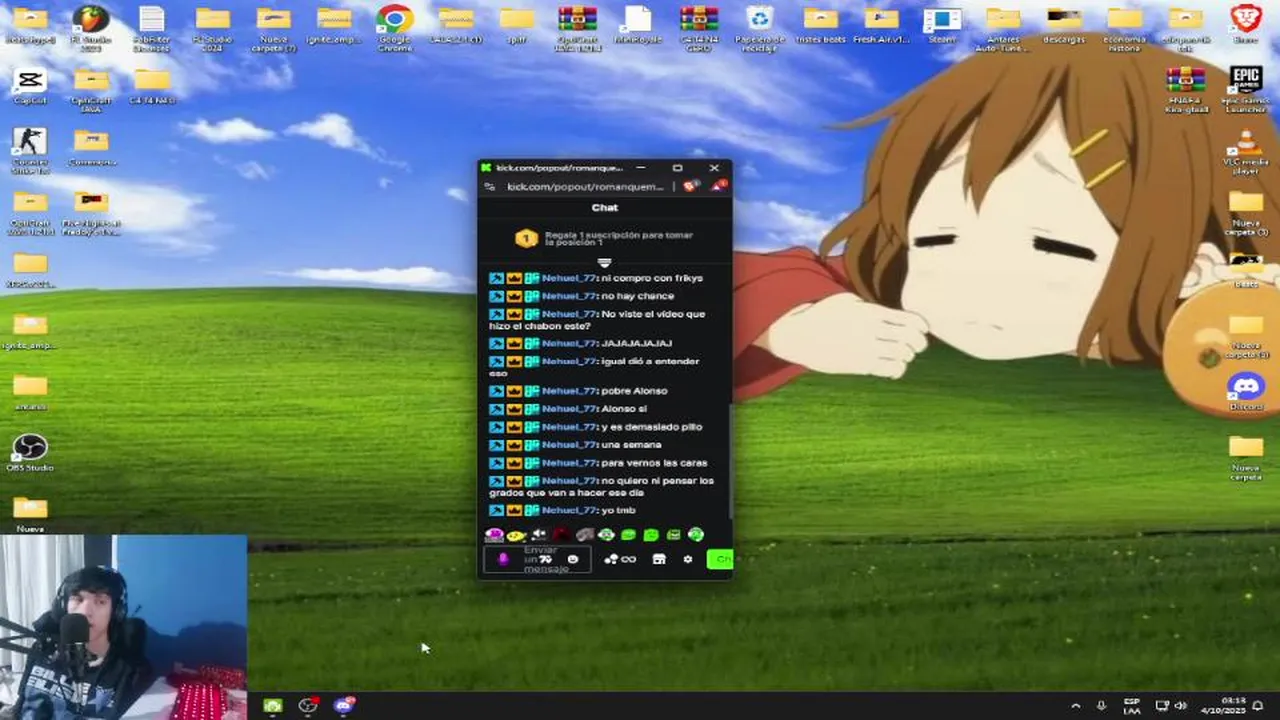The image size is (1280, 720).
Task: Click the webcam overlay thumbnail
Action: pos(123,627)
